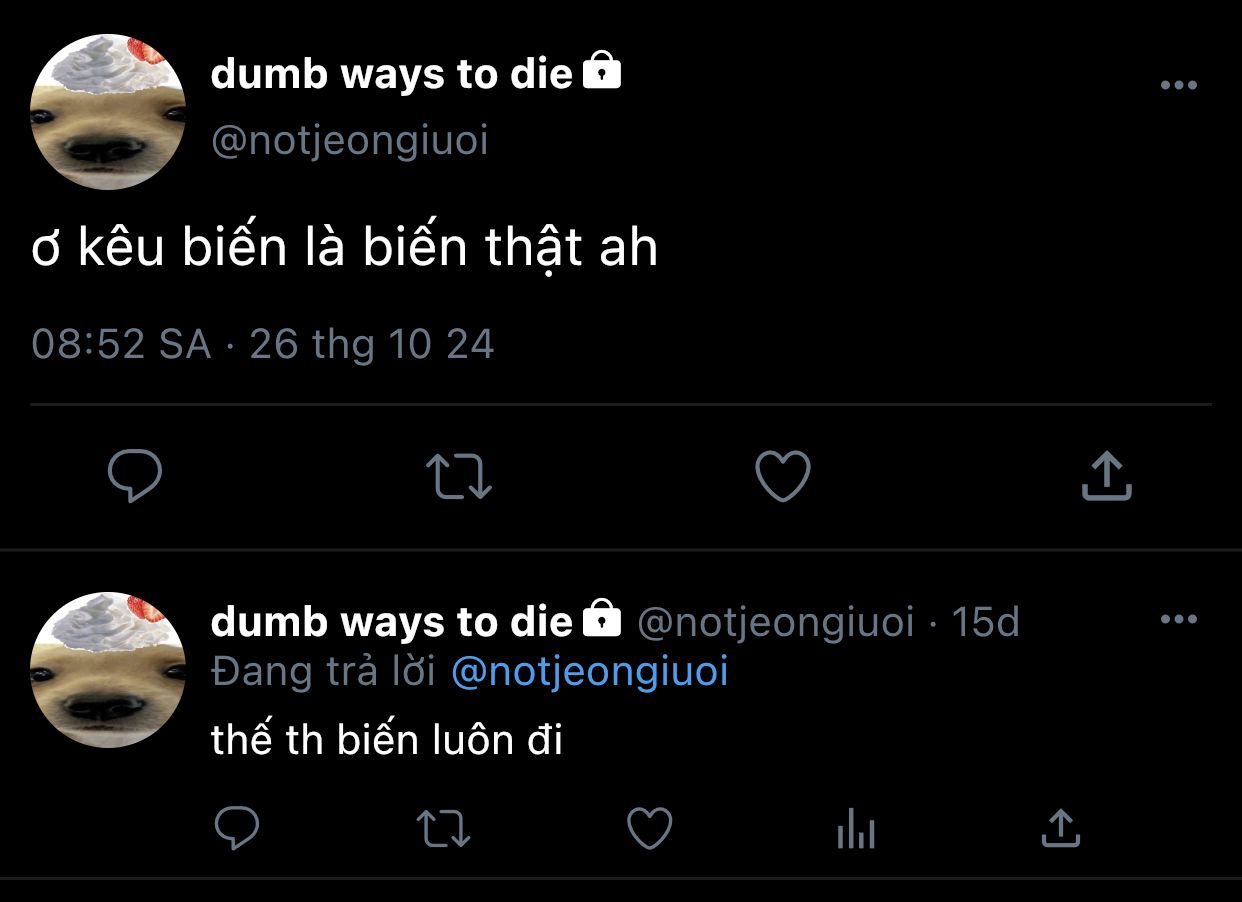This screenshot has height=902, width=1242.
Task: View analytics of the reply tweet
Action: [x=856, y=829]
